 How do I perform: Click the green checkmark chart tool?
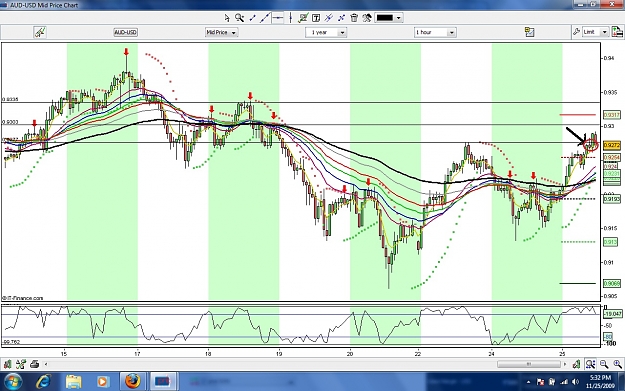coord(303,18)
